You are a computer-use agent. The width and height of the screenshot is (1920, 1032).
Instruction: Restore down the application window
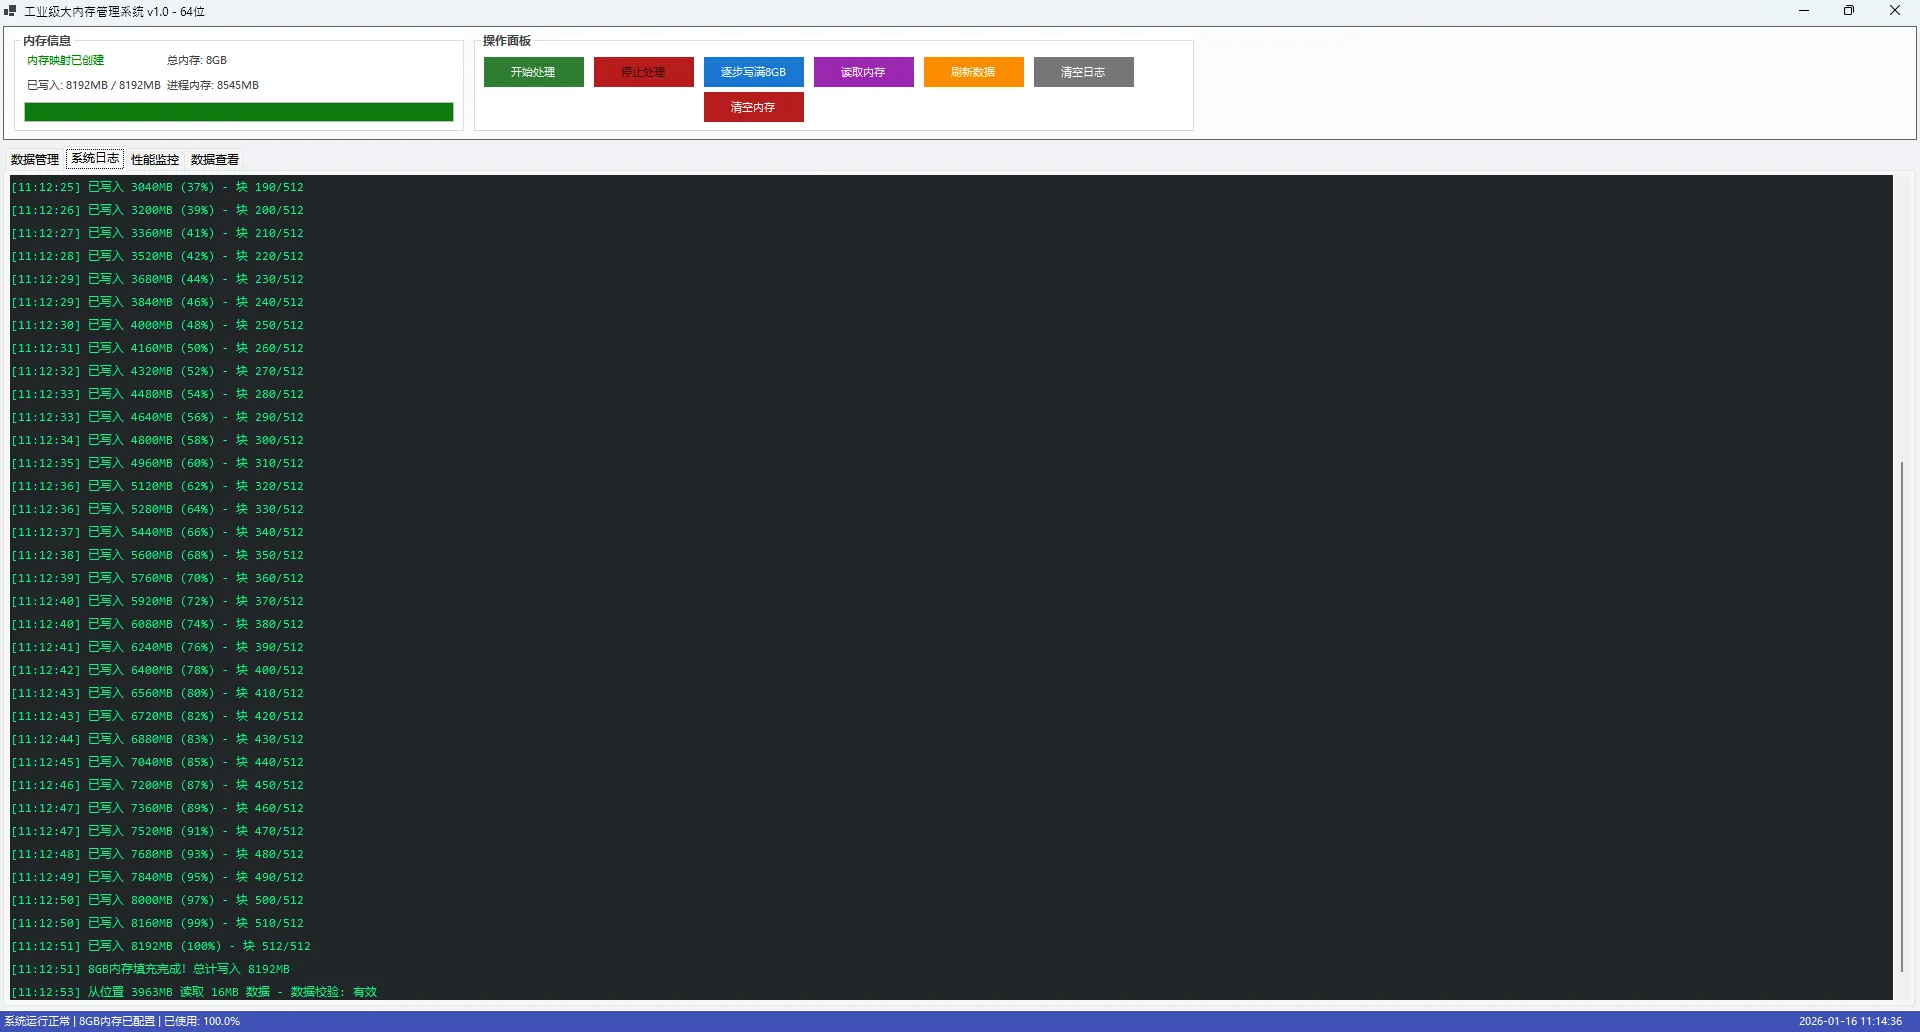[1849, 11]
